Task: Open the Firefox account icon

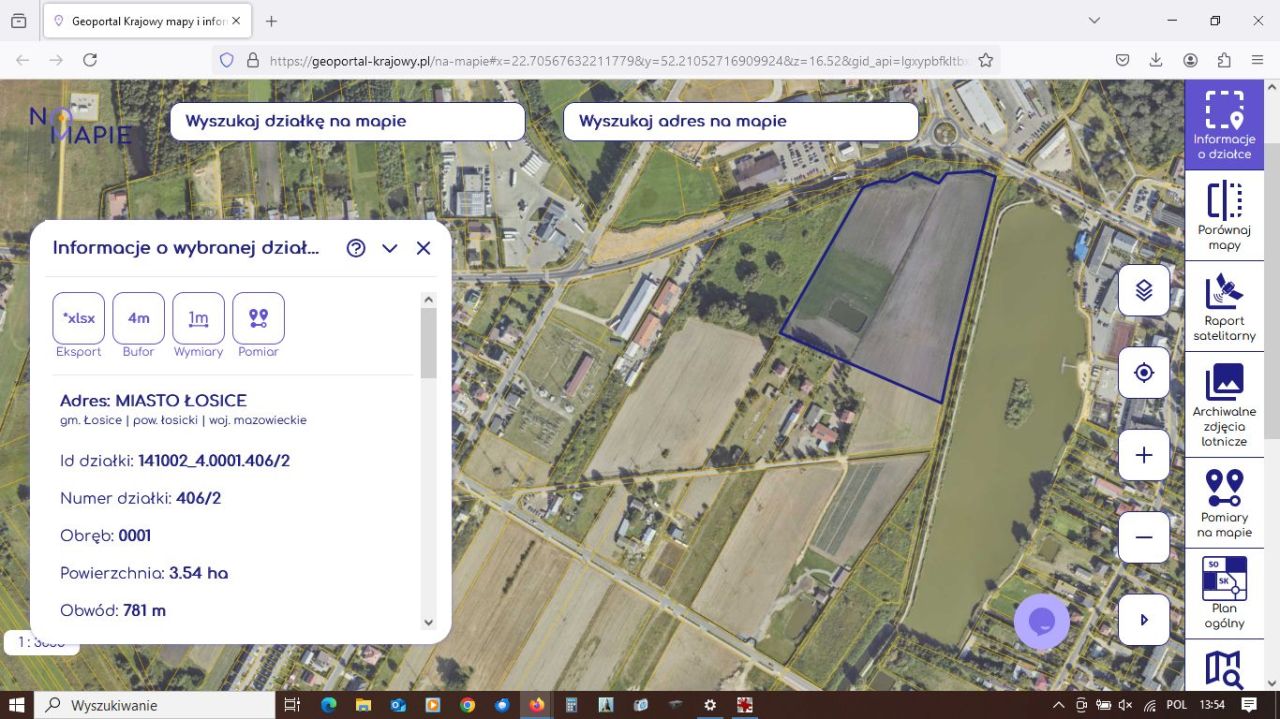Action: [x=1190, y=60]
